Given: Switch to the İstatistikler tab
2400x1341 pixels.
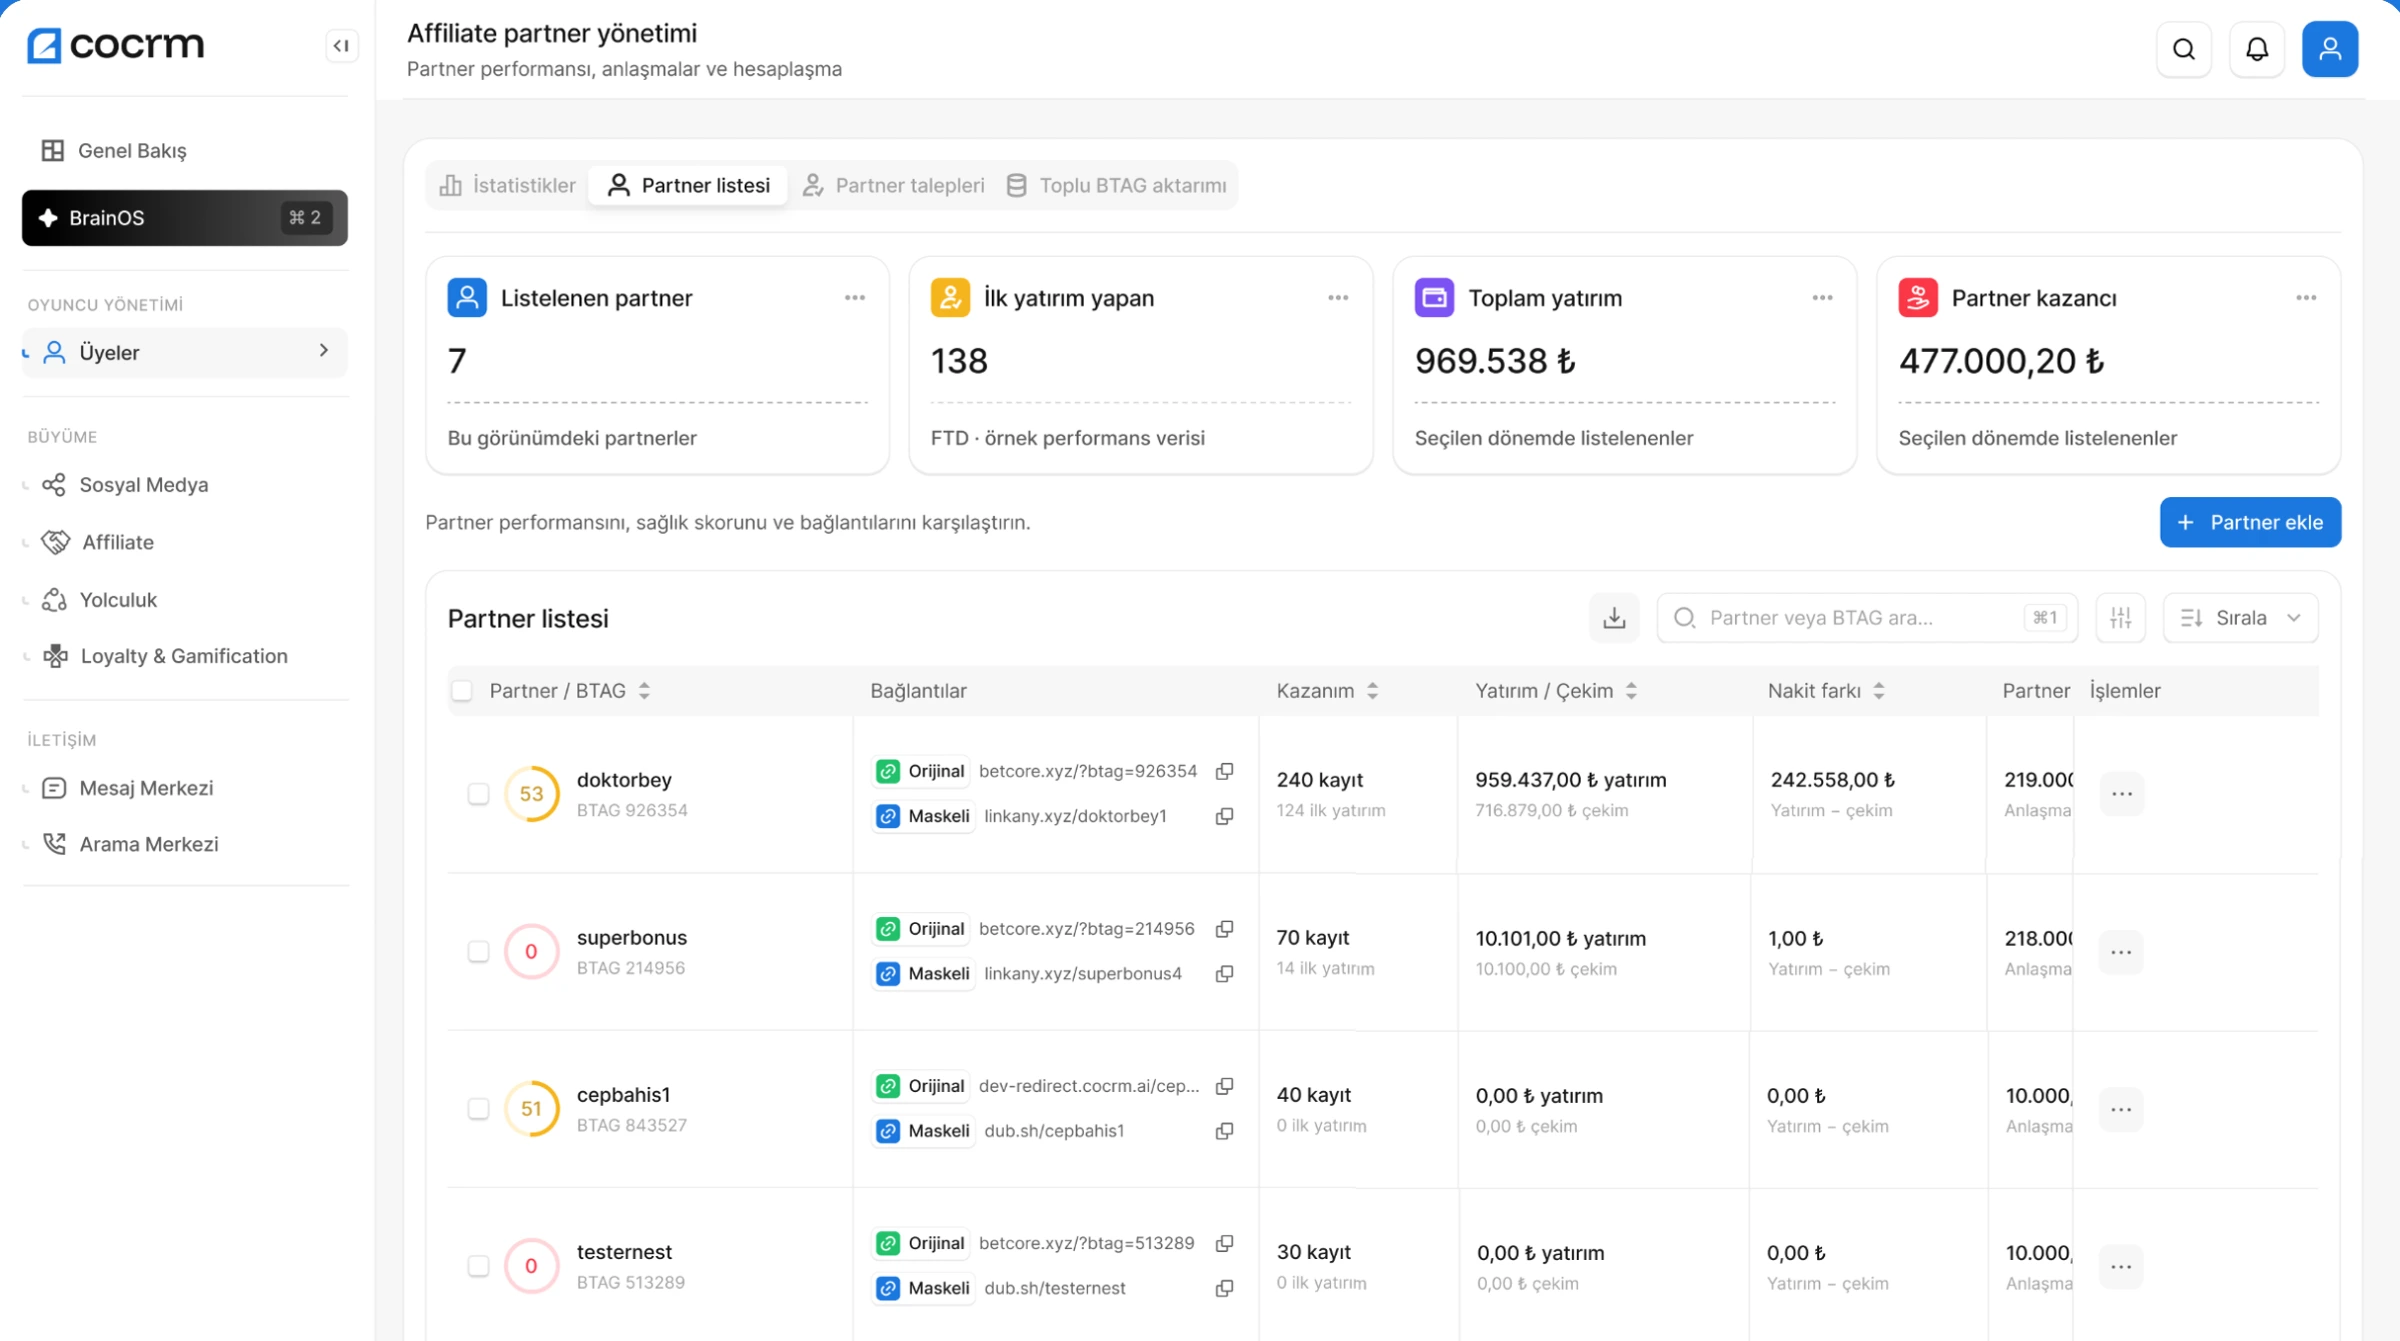Looking at the screenshot, I should point(508,185).
